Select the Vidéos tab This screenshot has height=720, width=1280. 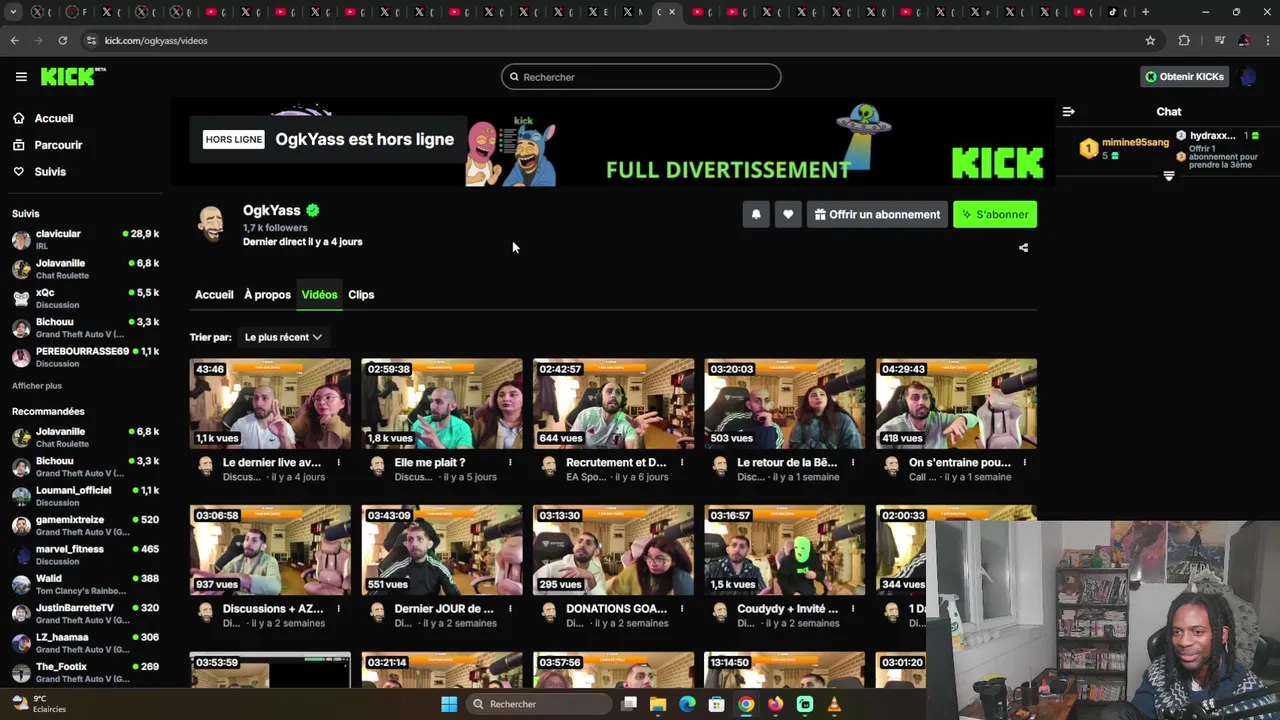pyautogui.click(x=319, y=295)
